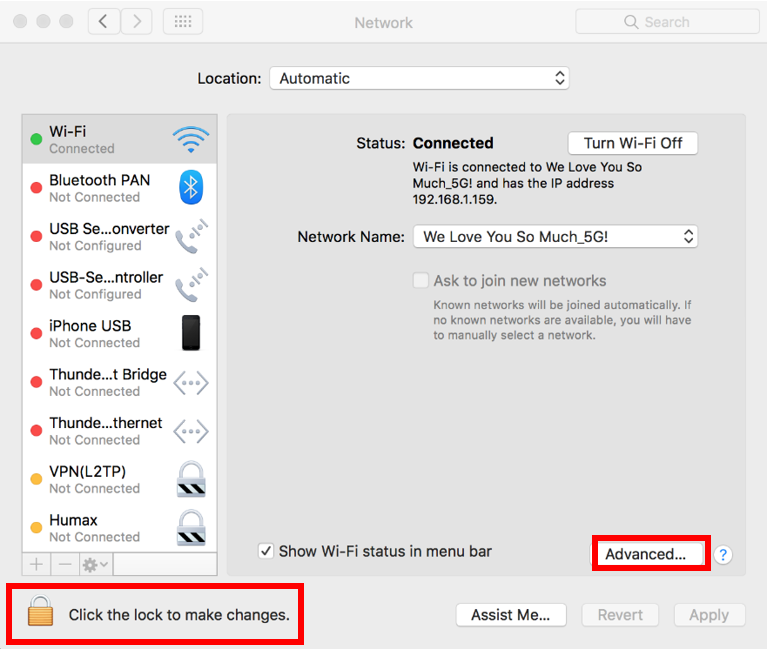
Task: Click the bold 'Connected' status text
Action: 453,143
